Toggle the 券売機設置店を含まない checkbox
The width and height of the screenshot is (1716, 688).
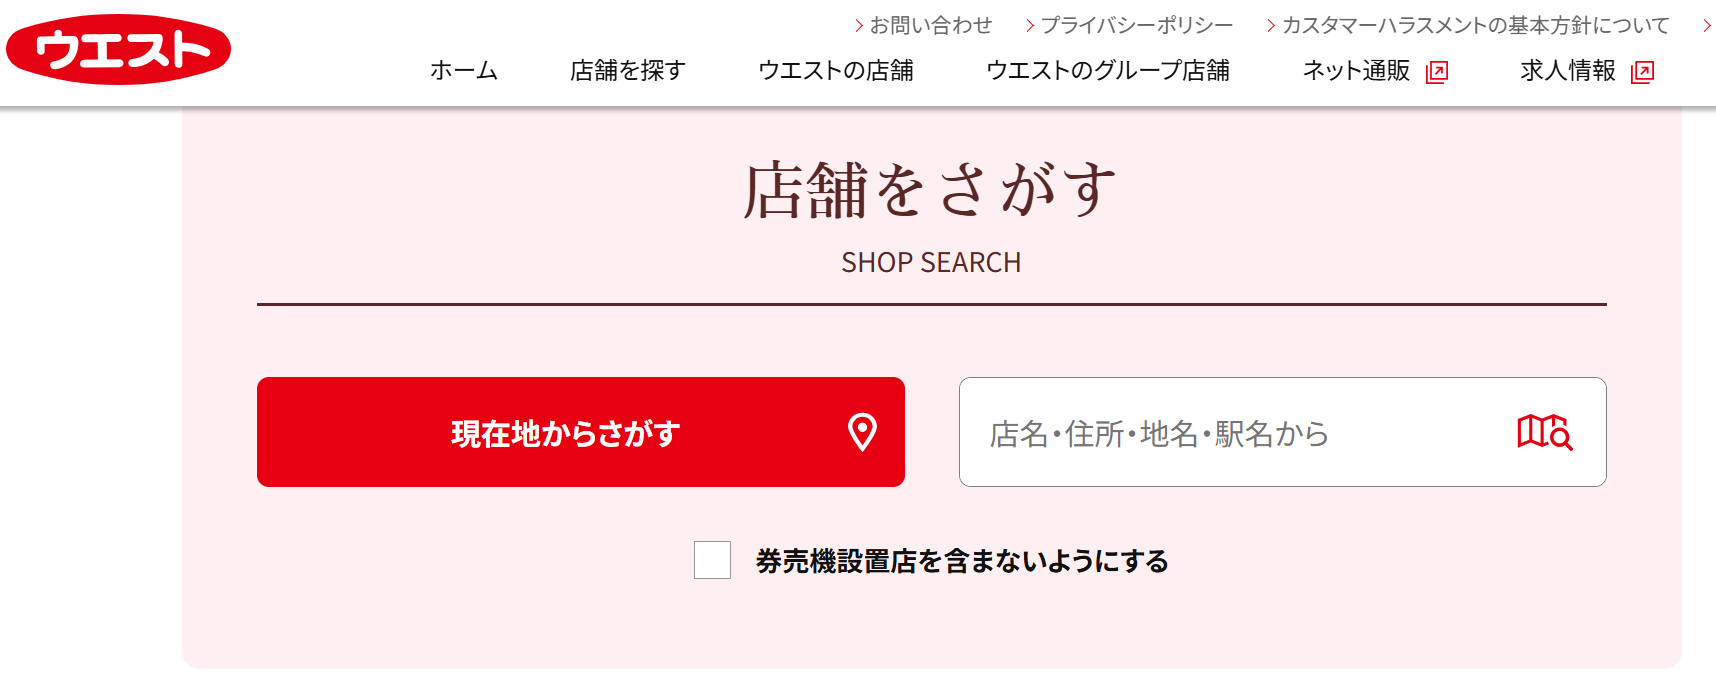point(712,560)
